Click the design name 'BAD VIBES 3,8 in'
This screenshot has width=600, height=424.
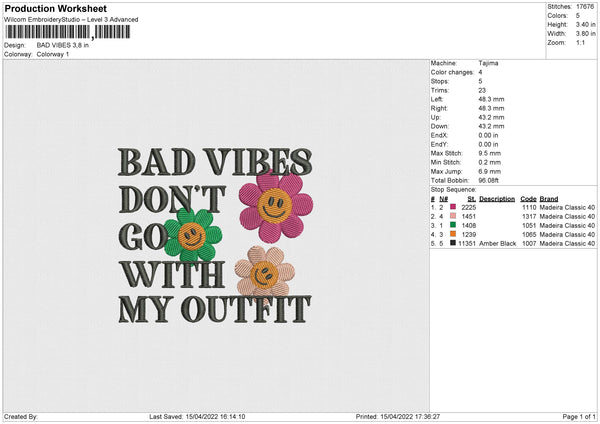pyautogui.click(x=63, y=45)
